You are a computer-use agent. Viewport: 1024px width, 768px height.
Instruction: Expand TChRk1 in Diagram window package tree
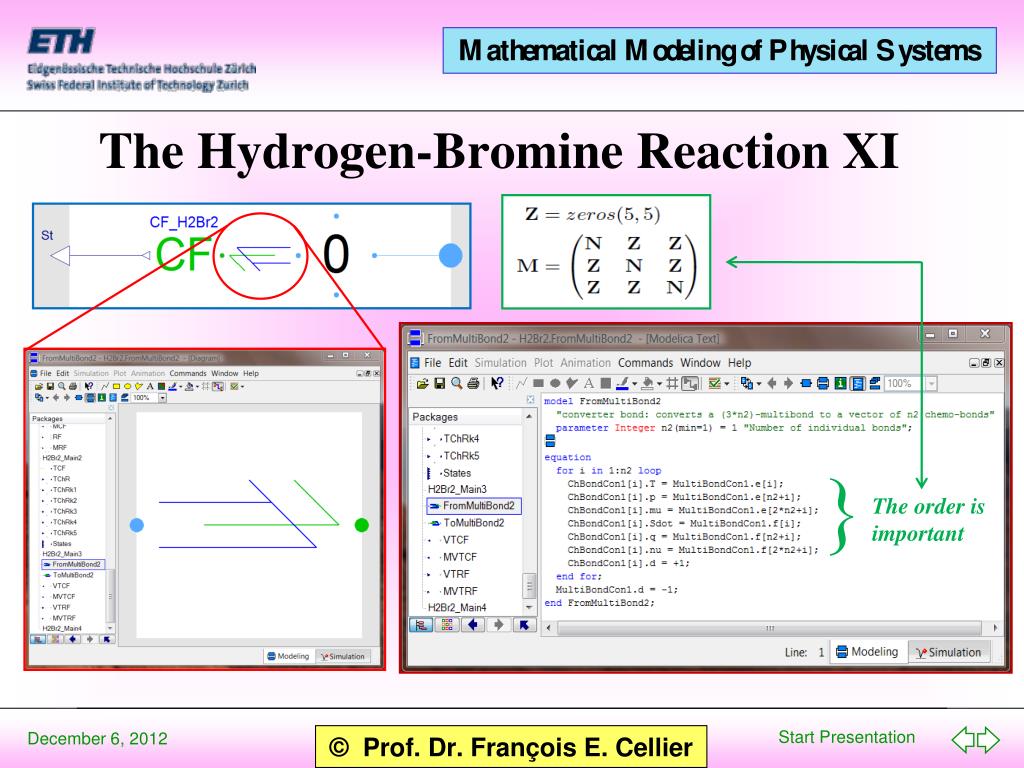pyautogui.click(x=43, y=490)
